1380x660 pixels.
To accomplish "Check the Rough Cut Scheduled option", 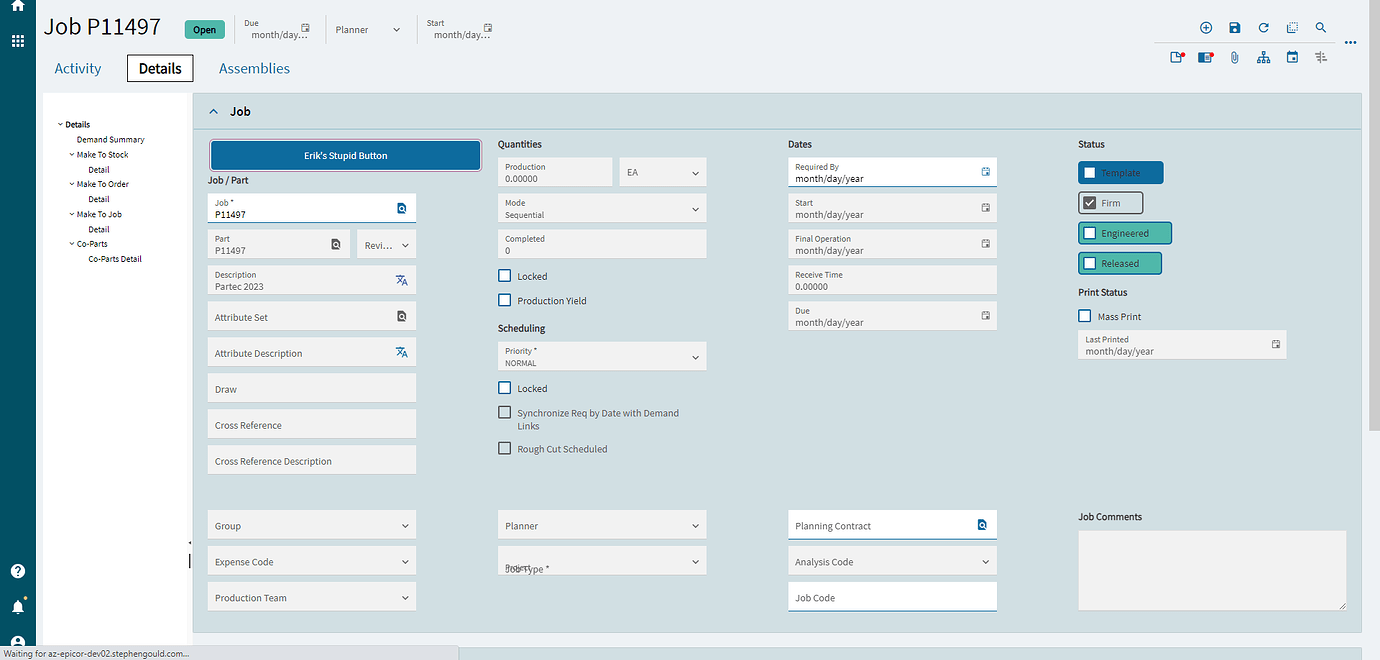I will click(505, 448).
